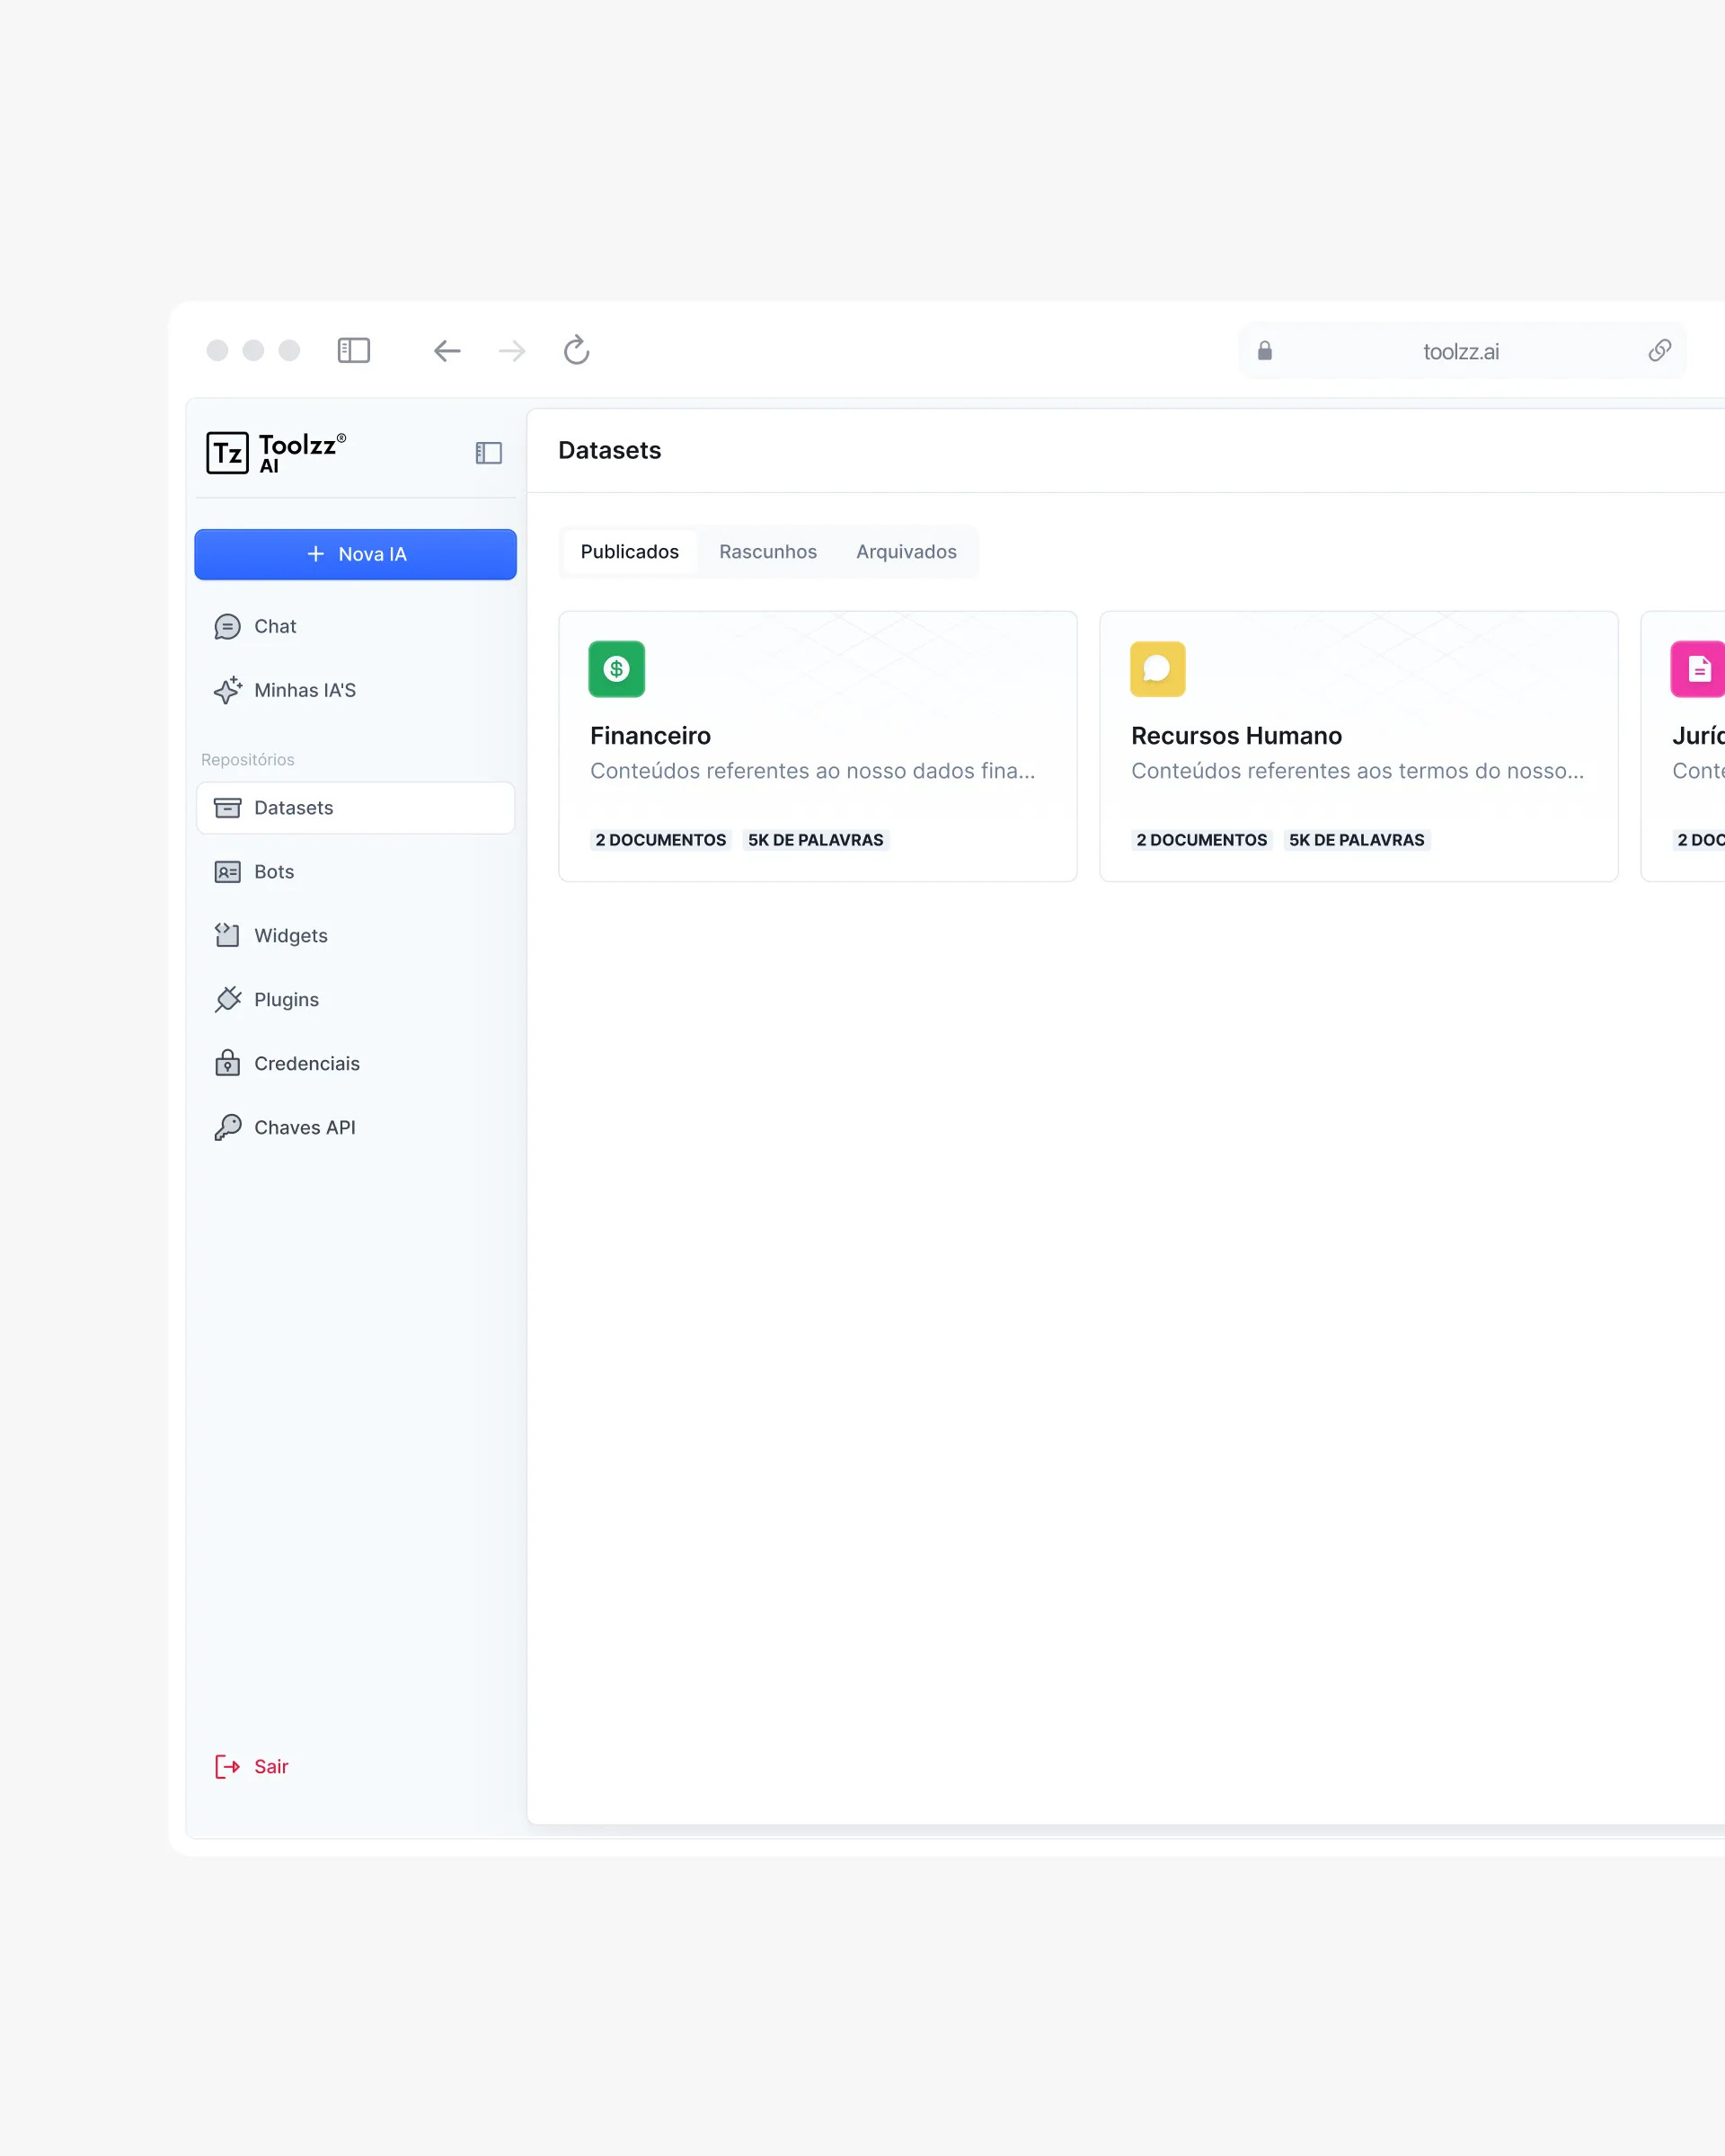Switch to the Rascunhos tab
This screenshot has height=2156, width=1725.
click(x=767, y=552)
